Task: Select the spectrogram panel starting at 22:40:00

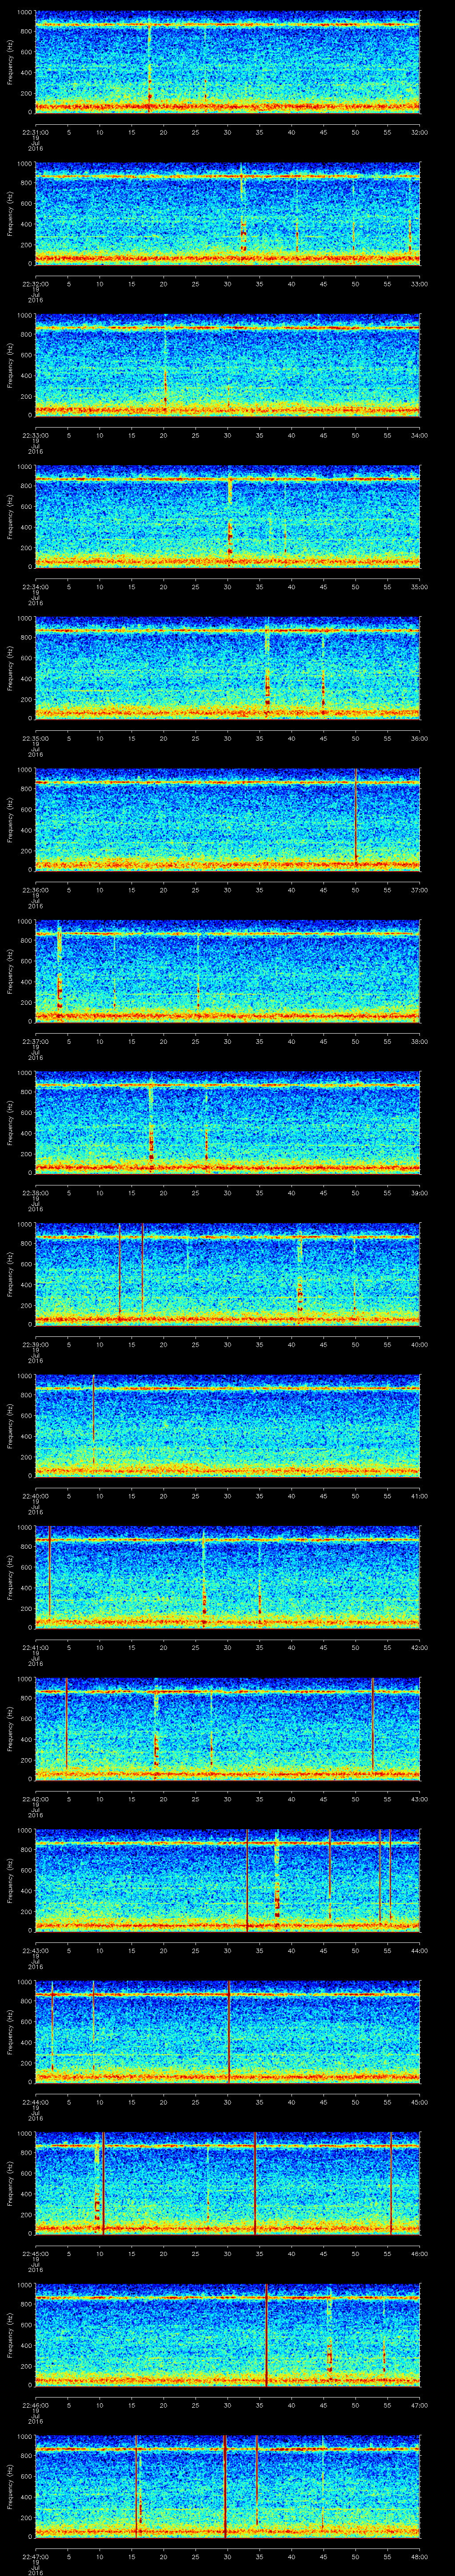Action: click(x=228, y=1425)
